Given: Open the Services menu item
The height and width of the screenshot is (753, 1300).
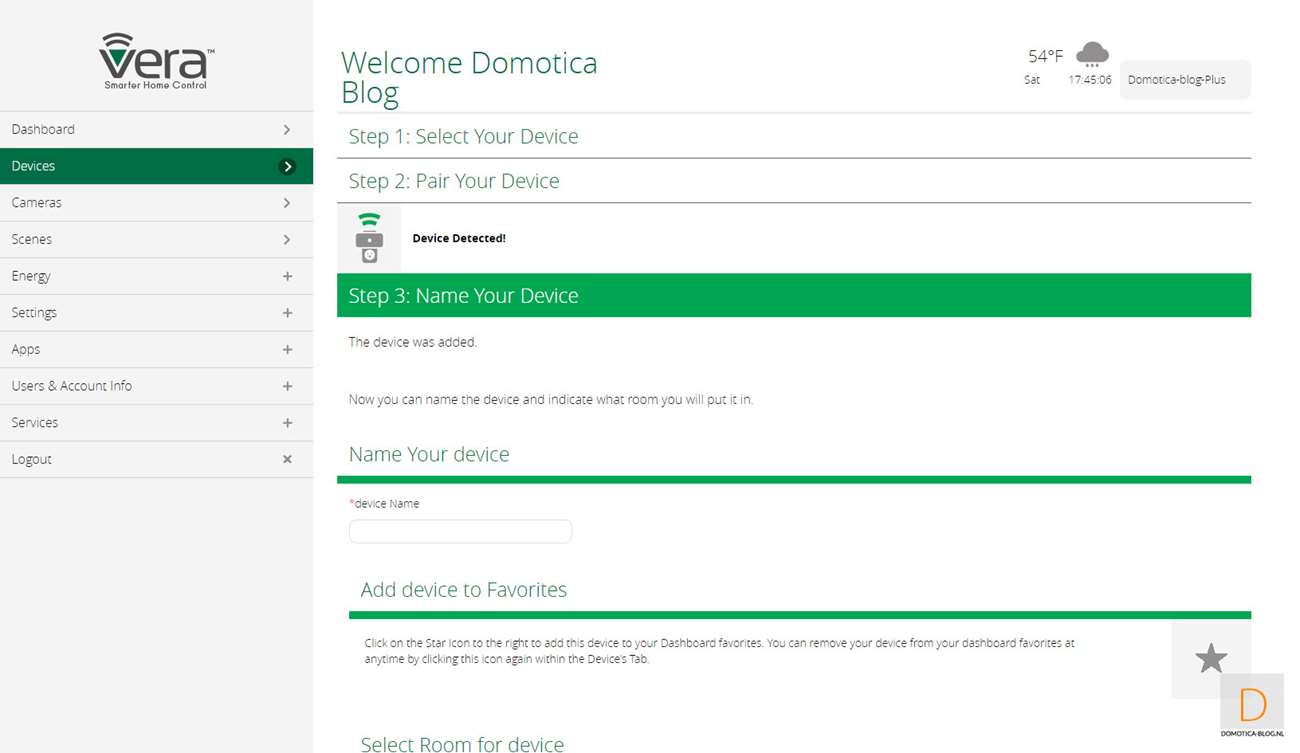Looking at the screenshot, I should (x=35, y=422).
